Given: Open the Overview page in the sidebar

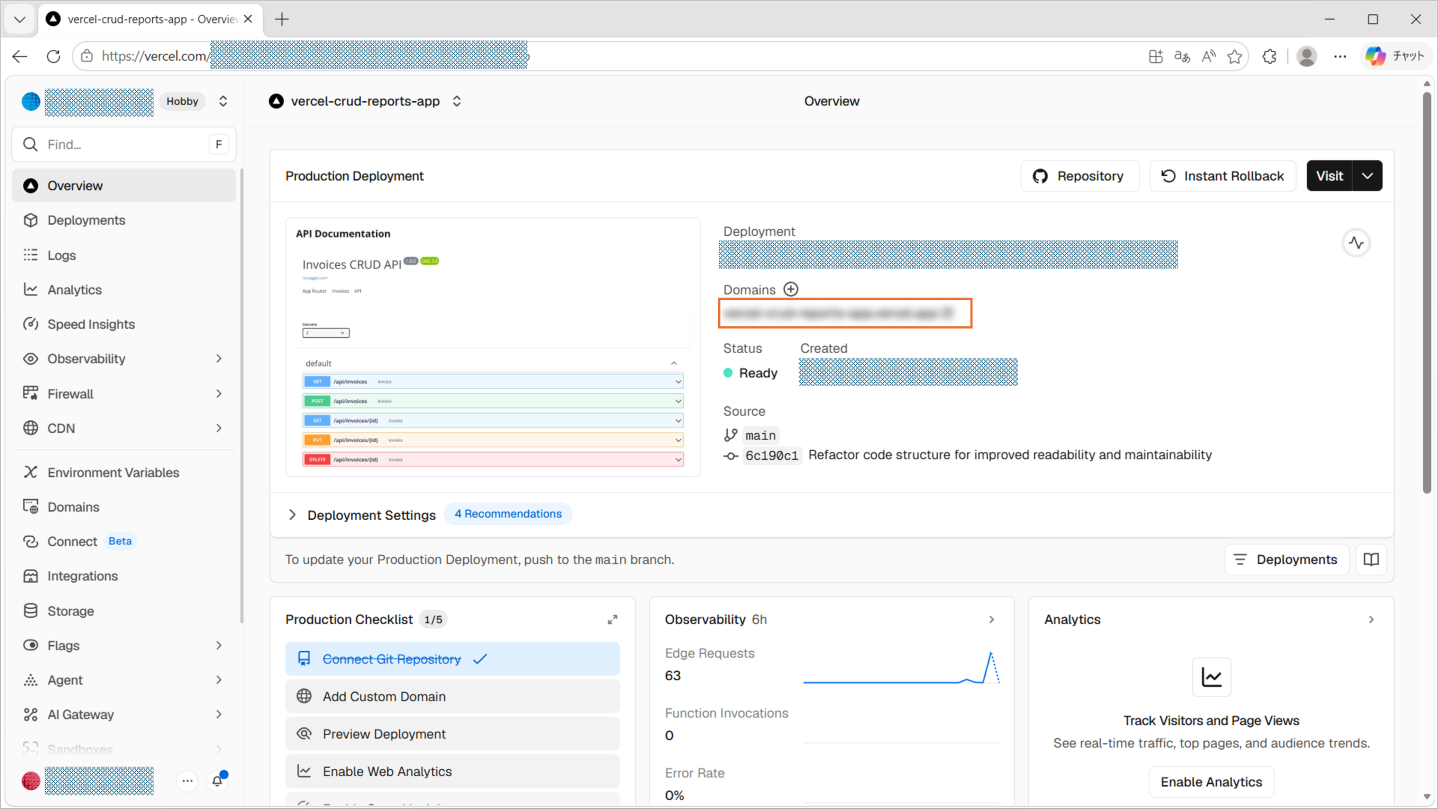Looking at the screenshot, I should 124,186.
